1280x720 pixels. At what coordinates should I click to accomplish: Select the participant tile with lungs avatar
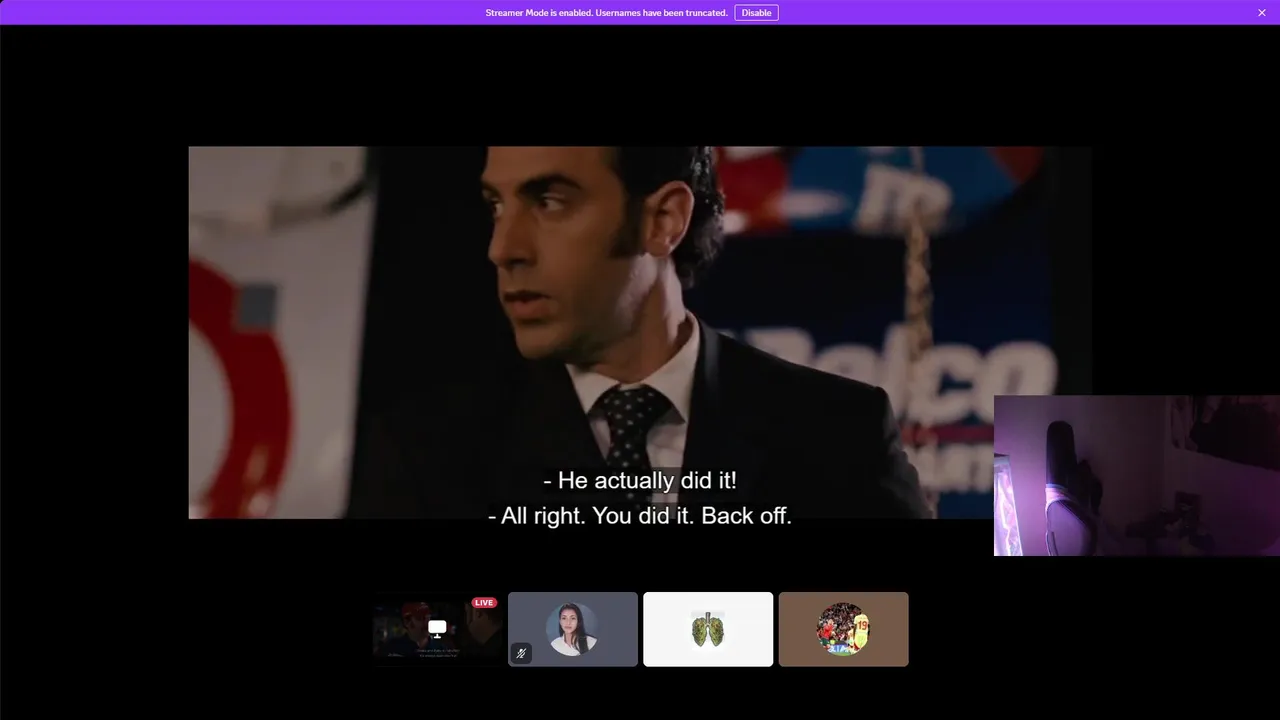pos(708,629)
